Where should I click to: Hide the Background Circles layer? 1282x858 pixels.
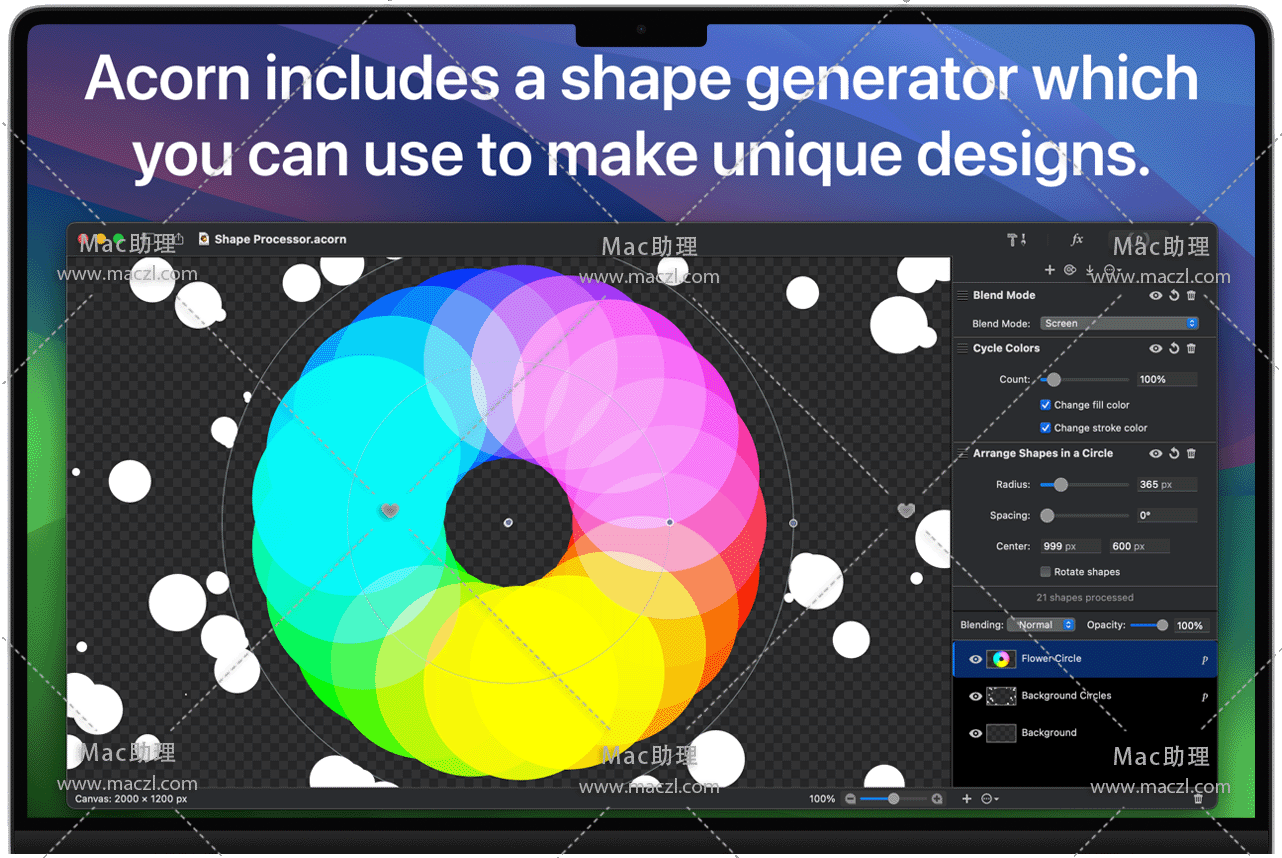point(975,696)
